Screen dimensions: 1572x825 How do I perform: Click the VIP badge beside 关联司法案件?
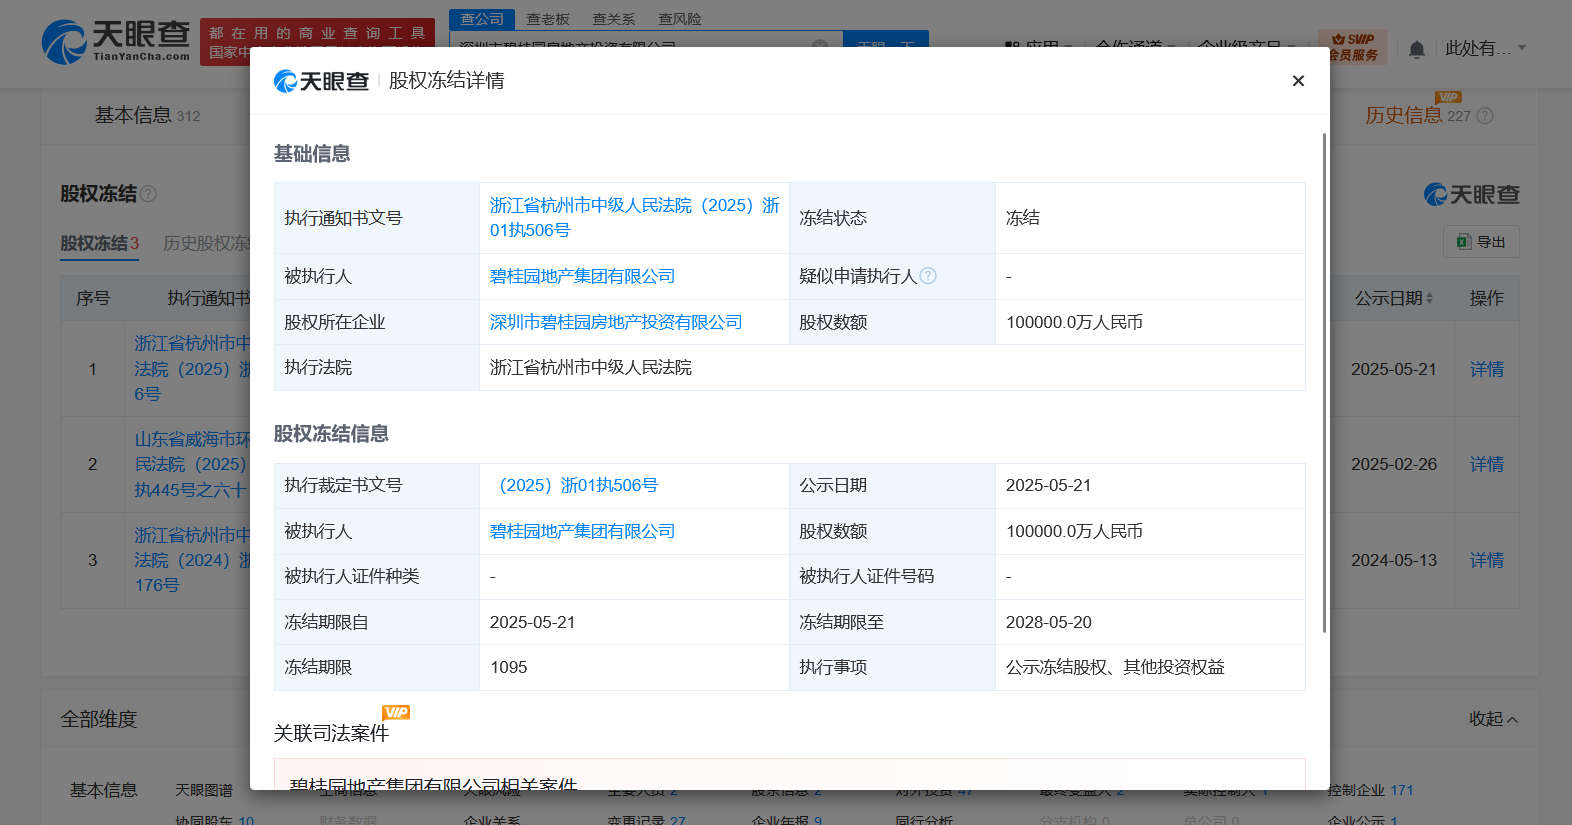point(396,712)
